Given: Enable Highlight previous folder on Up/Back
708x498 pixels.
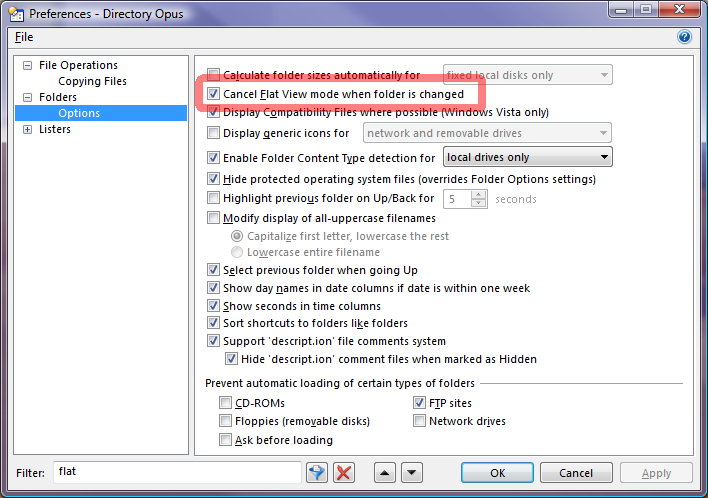Looking at the screenshot, I should [x=213, y=199].
